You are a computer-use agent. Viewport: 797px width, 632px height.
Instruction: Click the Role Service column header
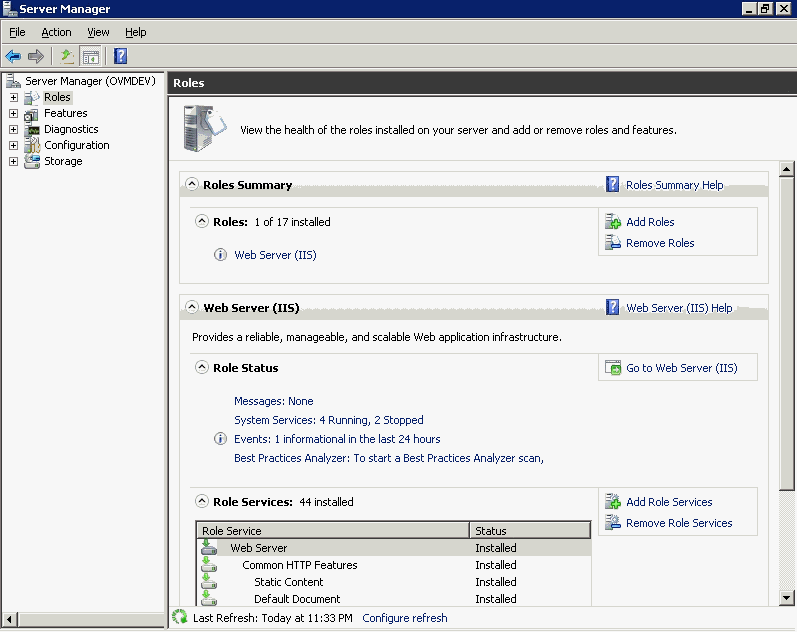click(333, 530)
